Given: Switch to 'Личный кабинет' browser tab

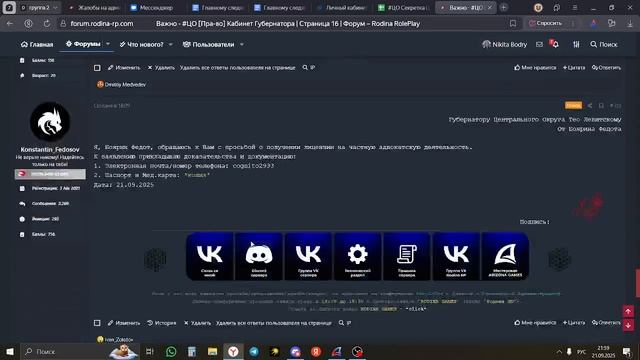Looking at the screenshot, I should tap(342, 8).
